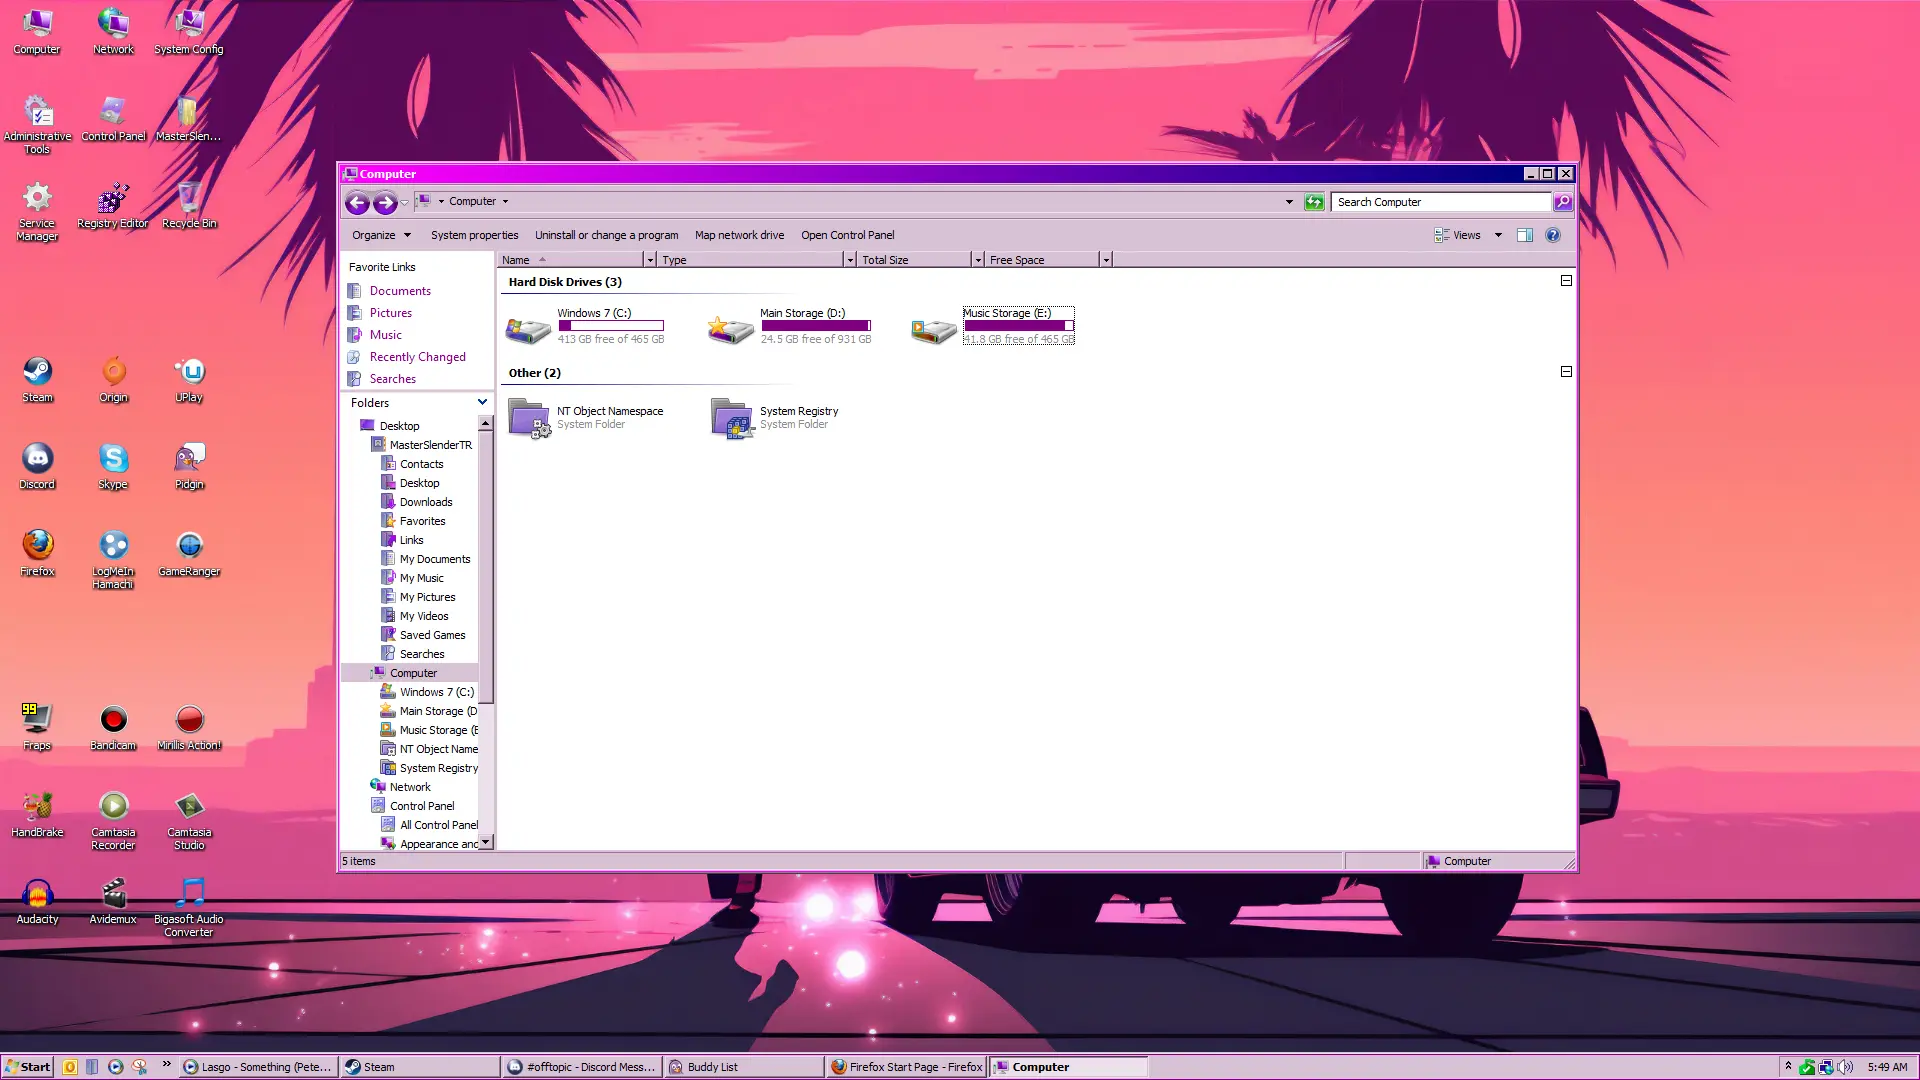The height and width of the screenshot is (1080, 1920).
Task: Collapse the Hard Disk Drives group
Action: [1567, 281]
